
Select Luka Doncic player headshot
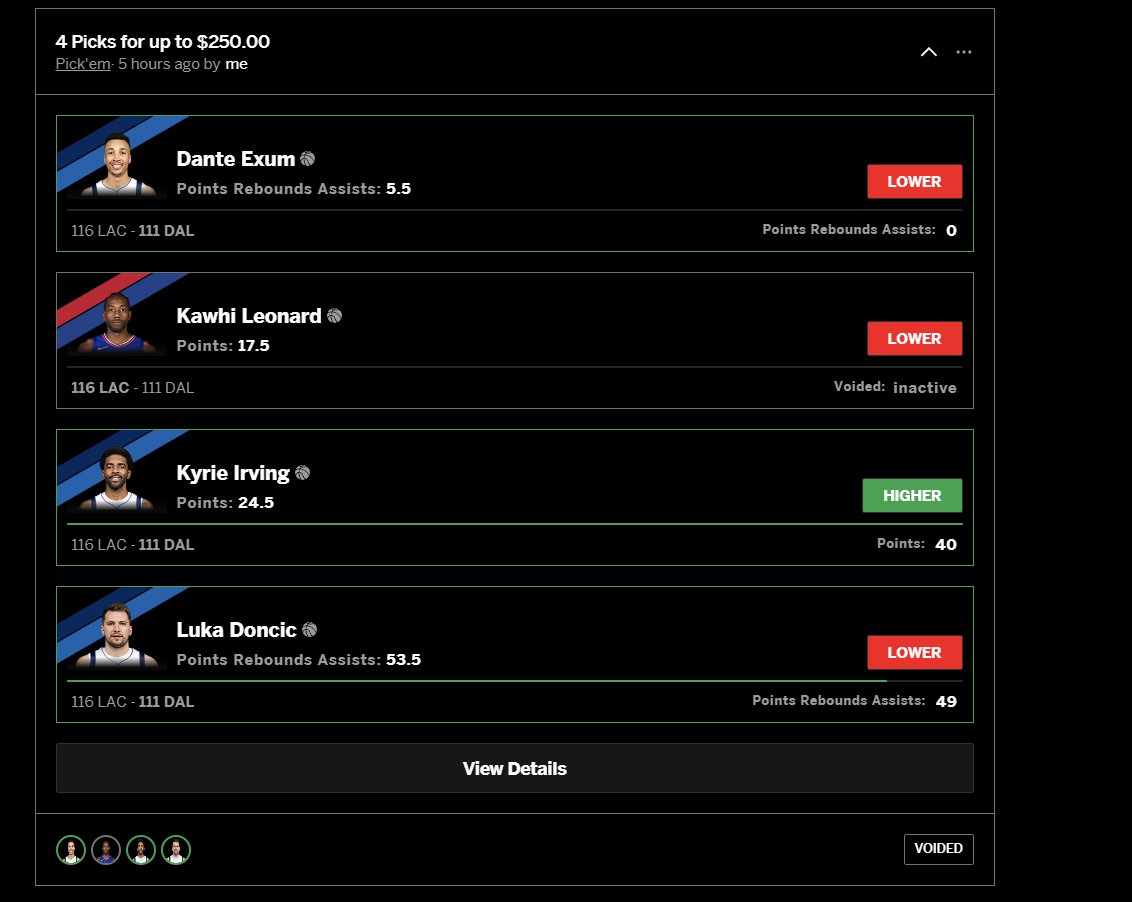(x=117, y=636)
